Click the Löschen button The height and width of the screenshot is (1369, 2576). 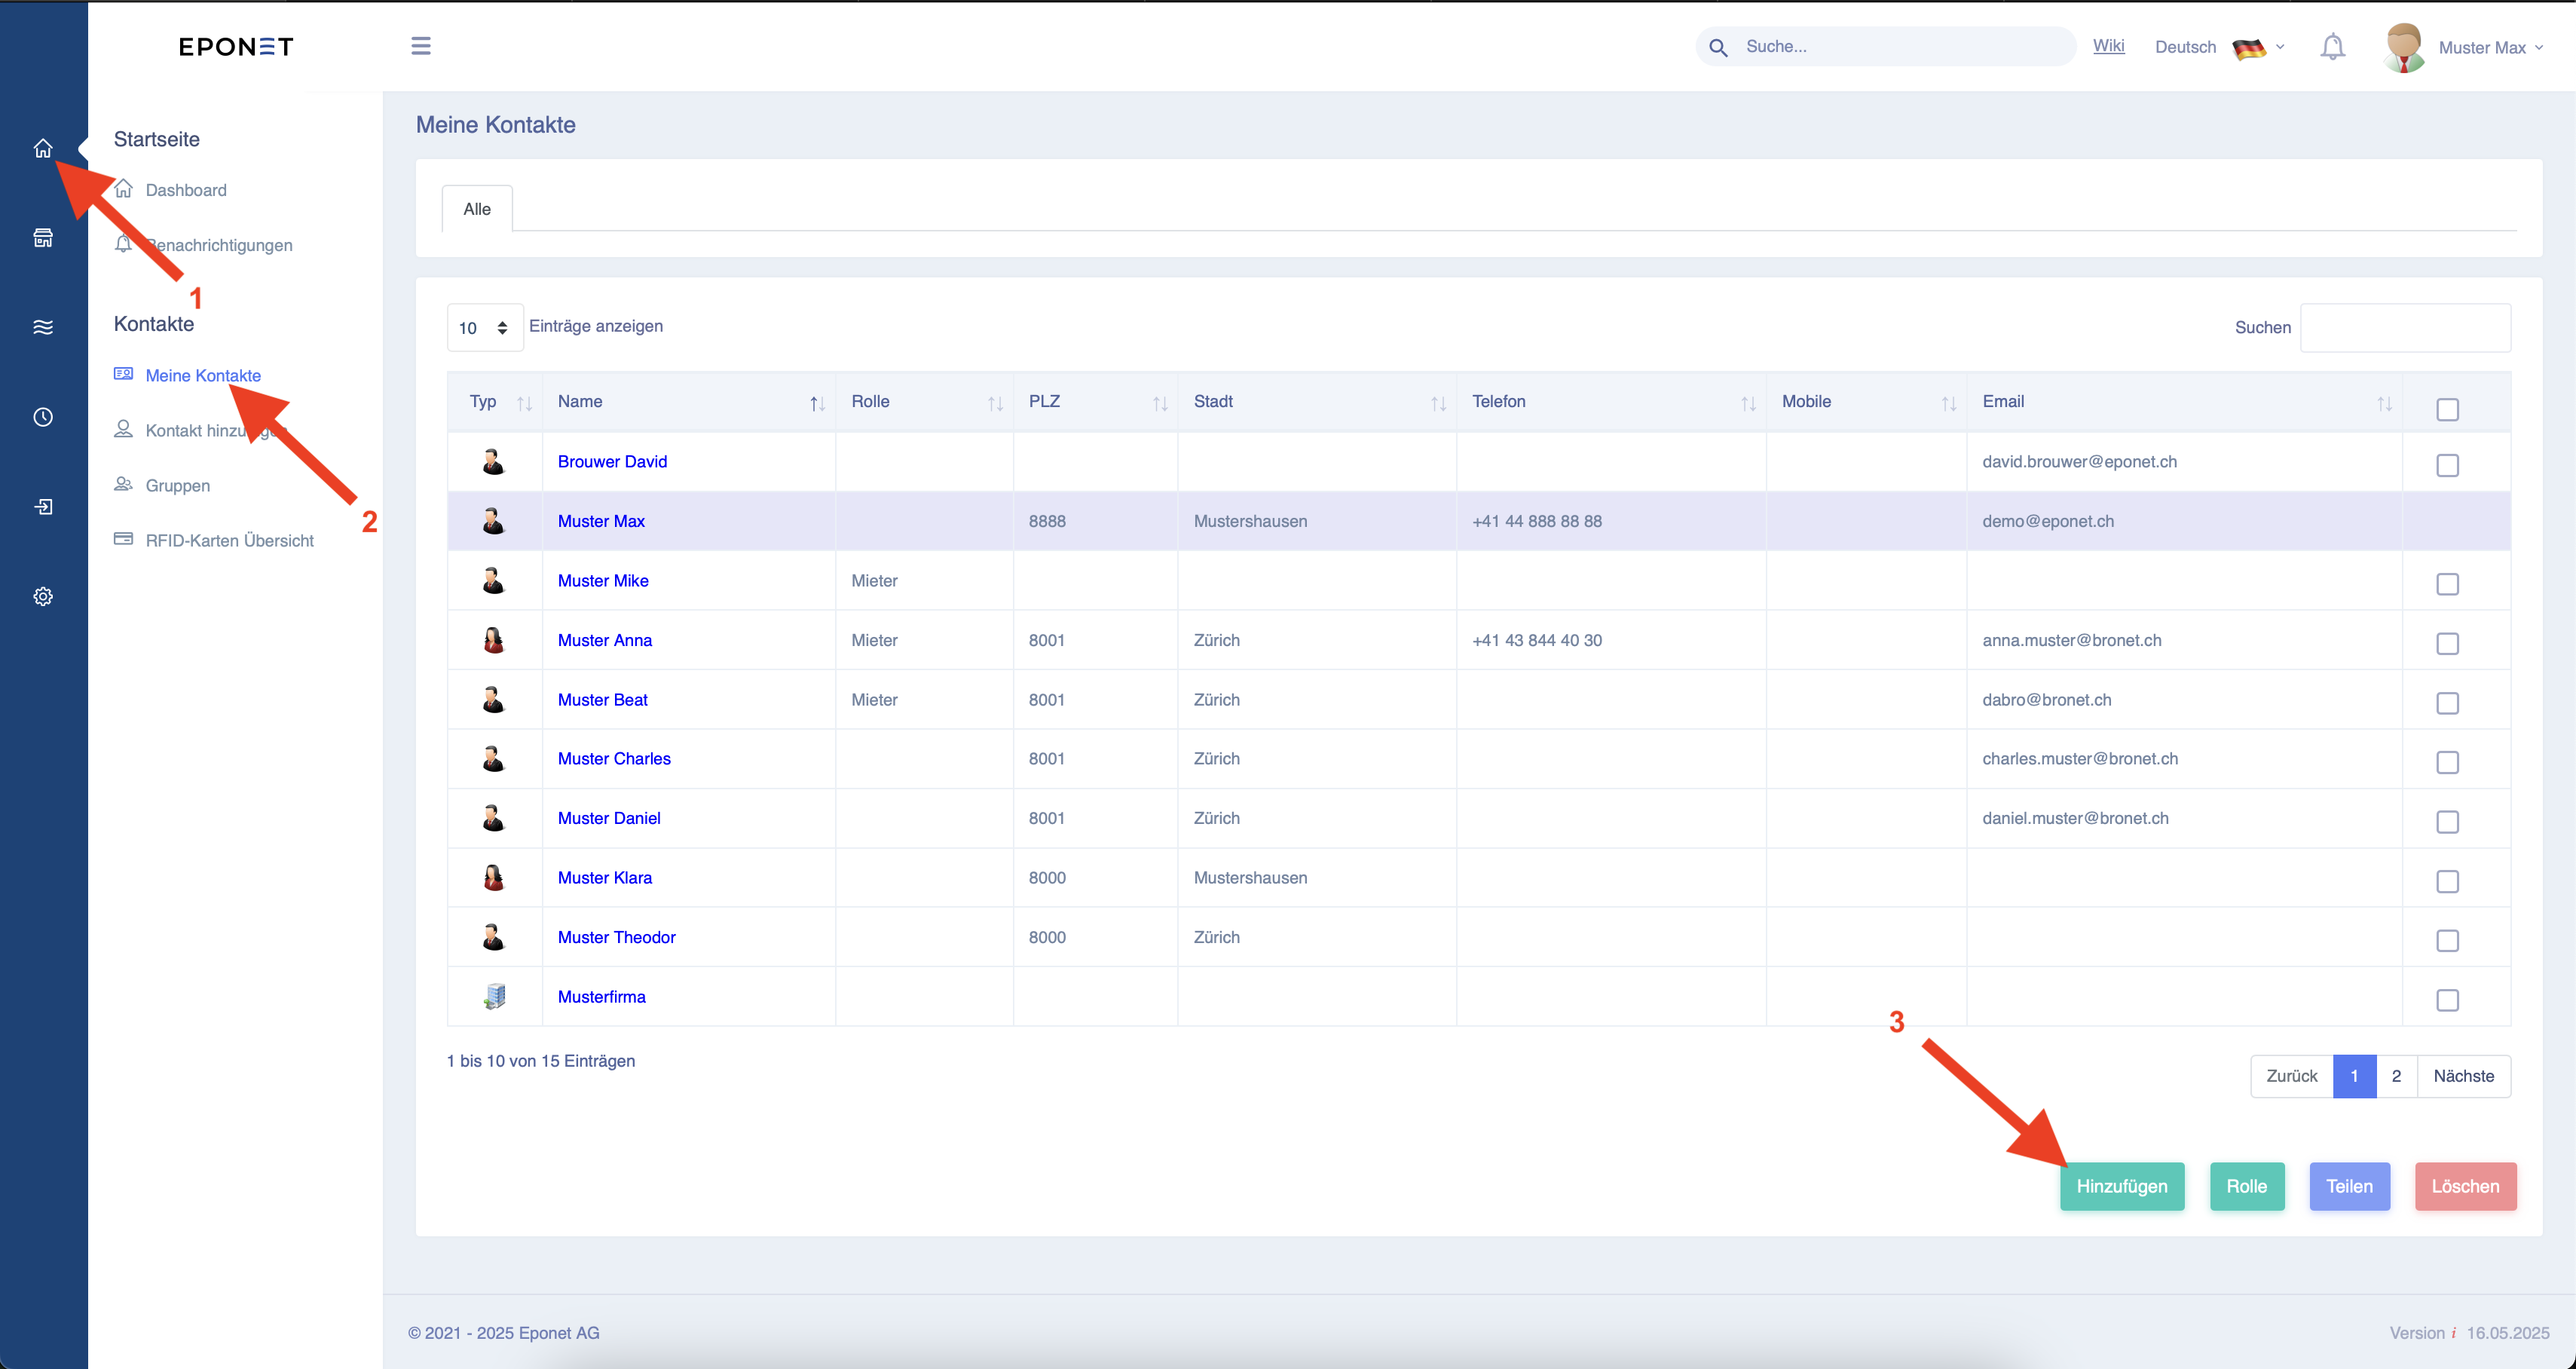(x=2465, y=1187)
